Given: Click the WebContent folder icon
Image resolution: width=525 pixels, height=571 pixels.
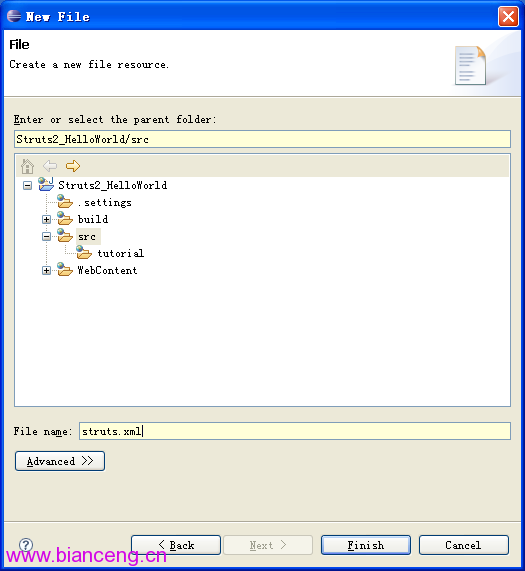Looking at the screenshot, I should pyautogui.click(x=65, y=269).
